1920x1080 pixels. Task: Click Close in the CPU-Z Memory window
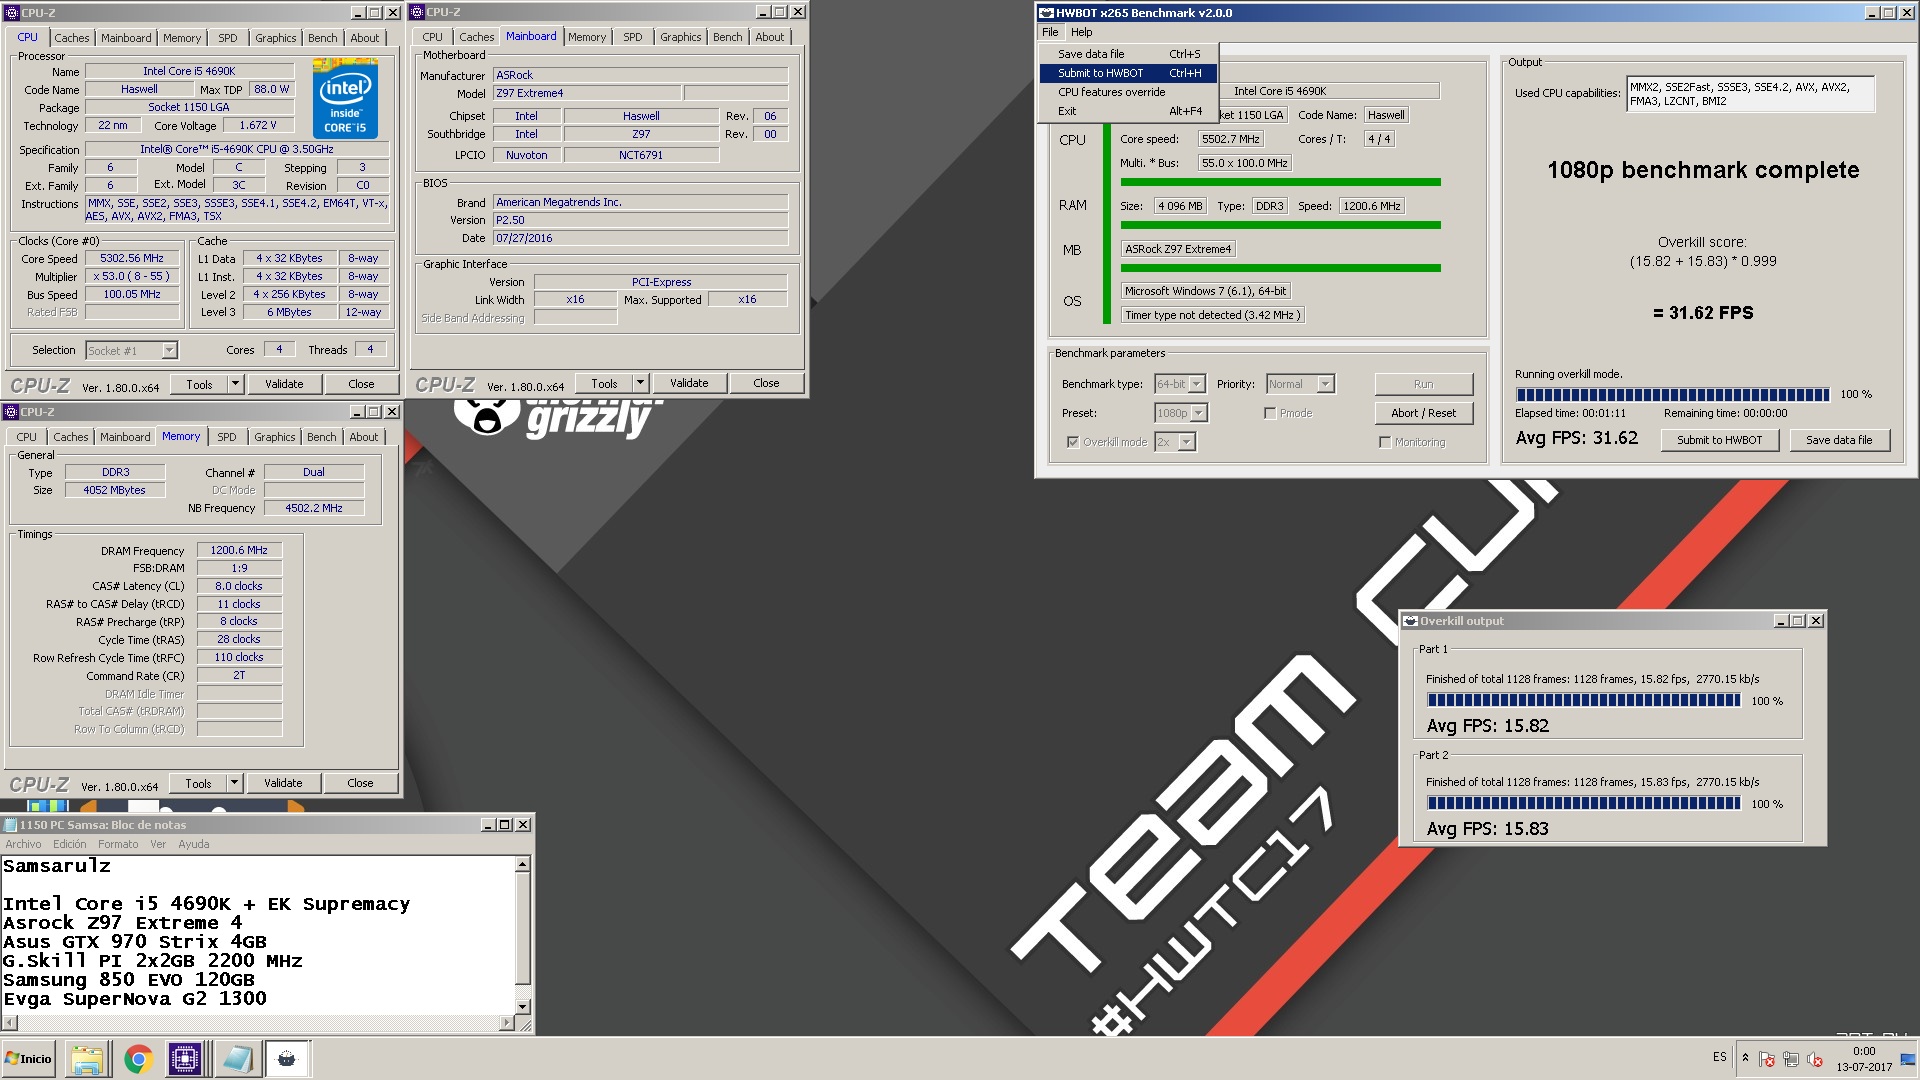(360, 783)
